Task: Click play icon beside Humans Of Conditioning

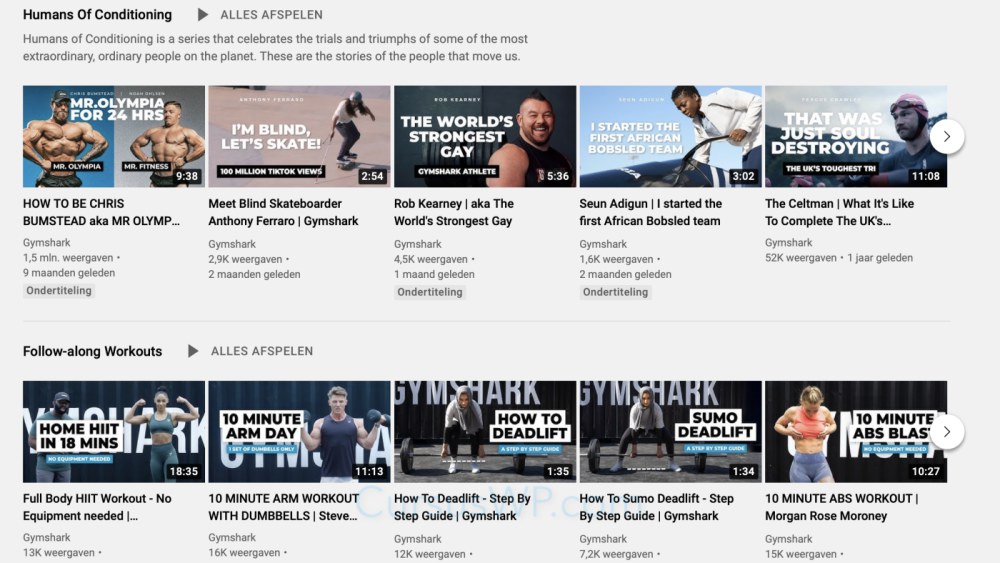Action: click(x=203, y=15)
